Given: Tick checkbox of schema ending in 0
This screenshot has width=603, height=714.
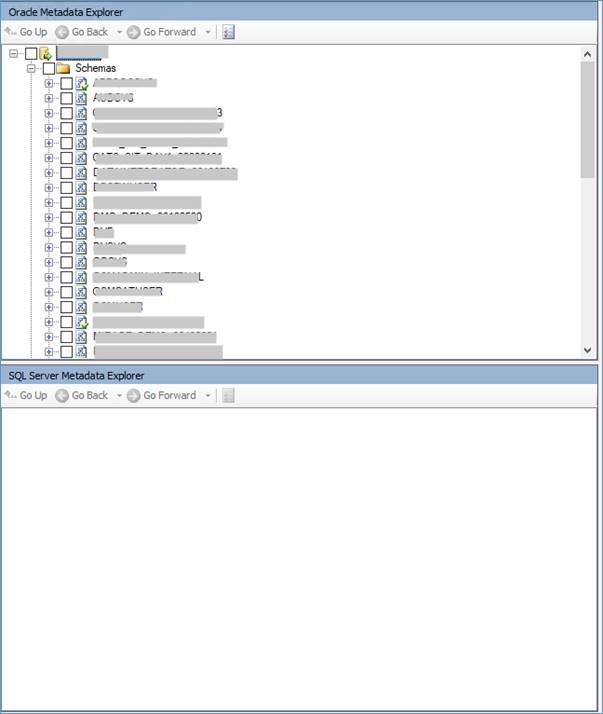Looking at the screenshot, I should 66,218.
